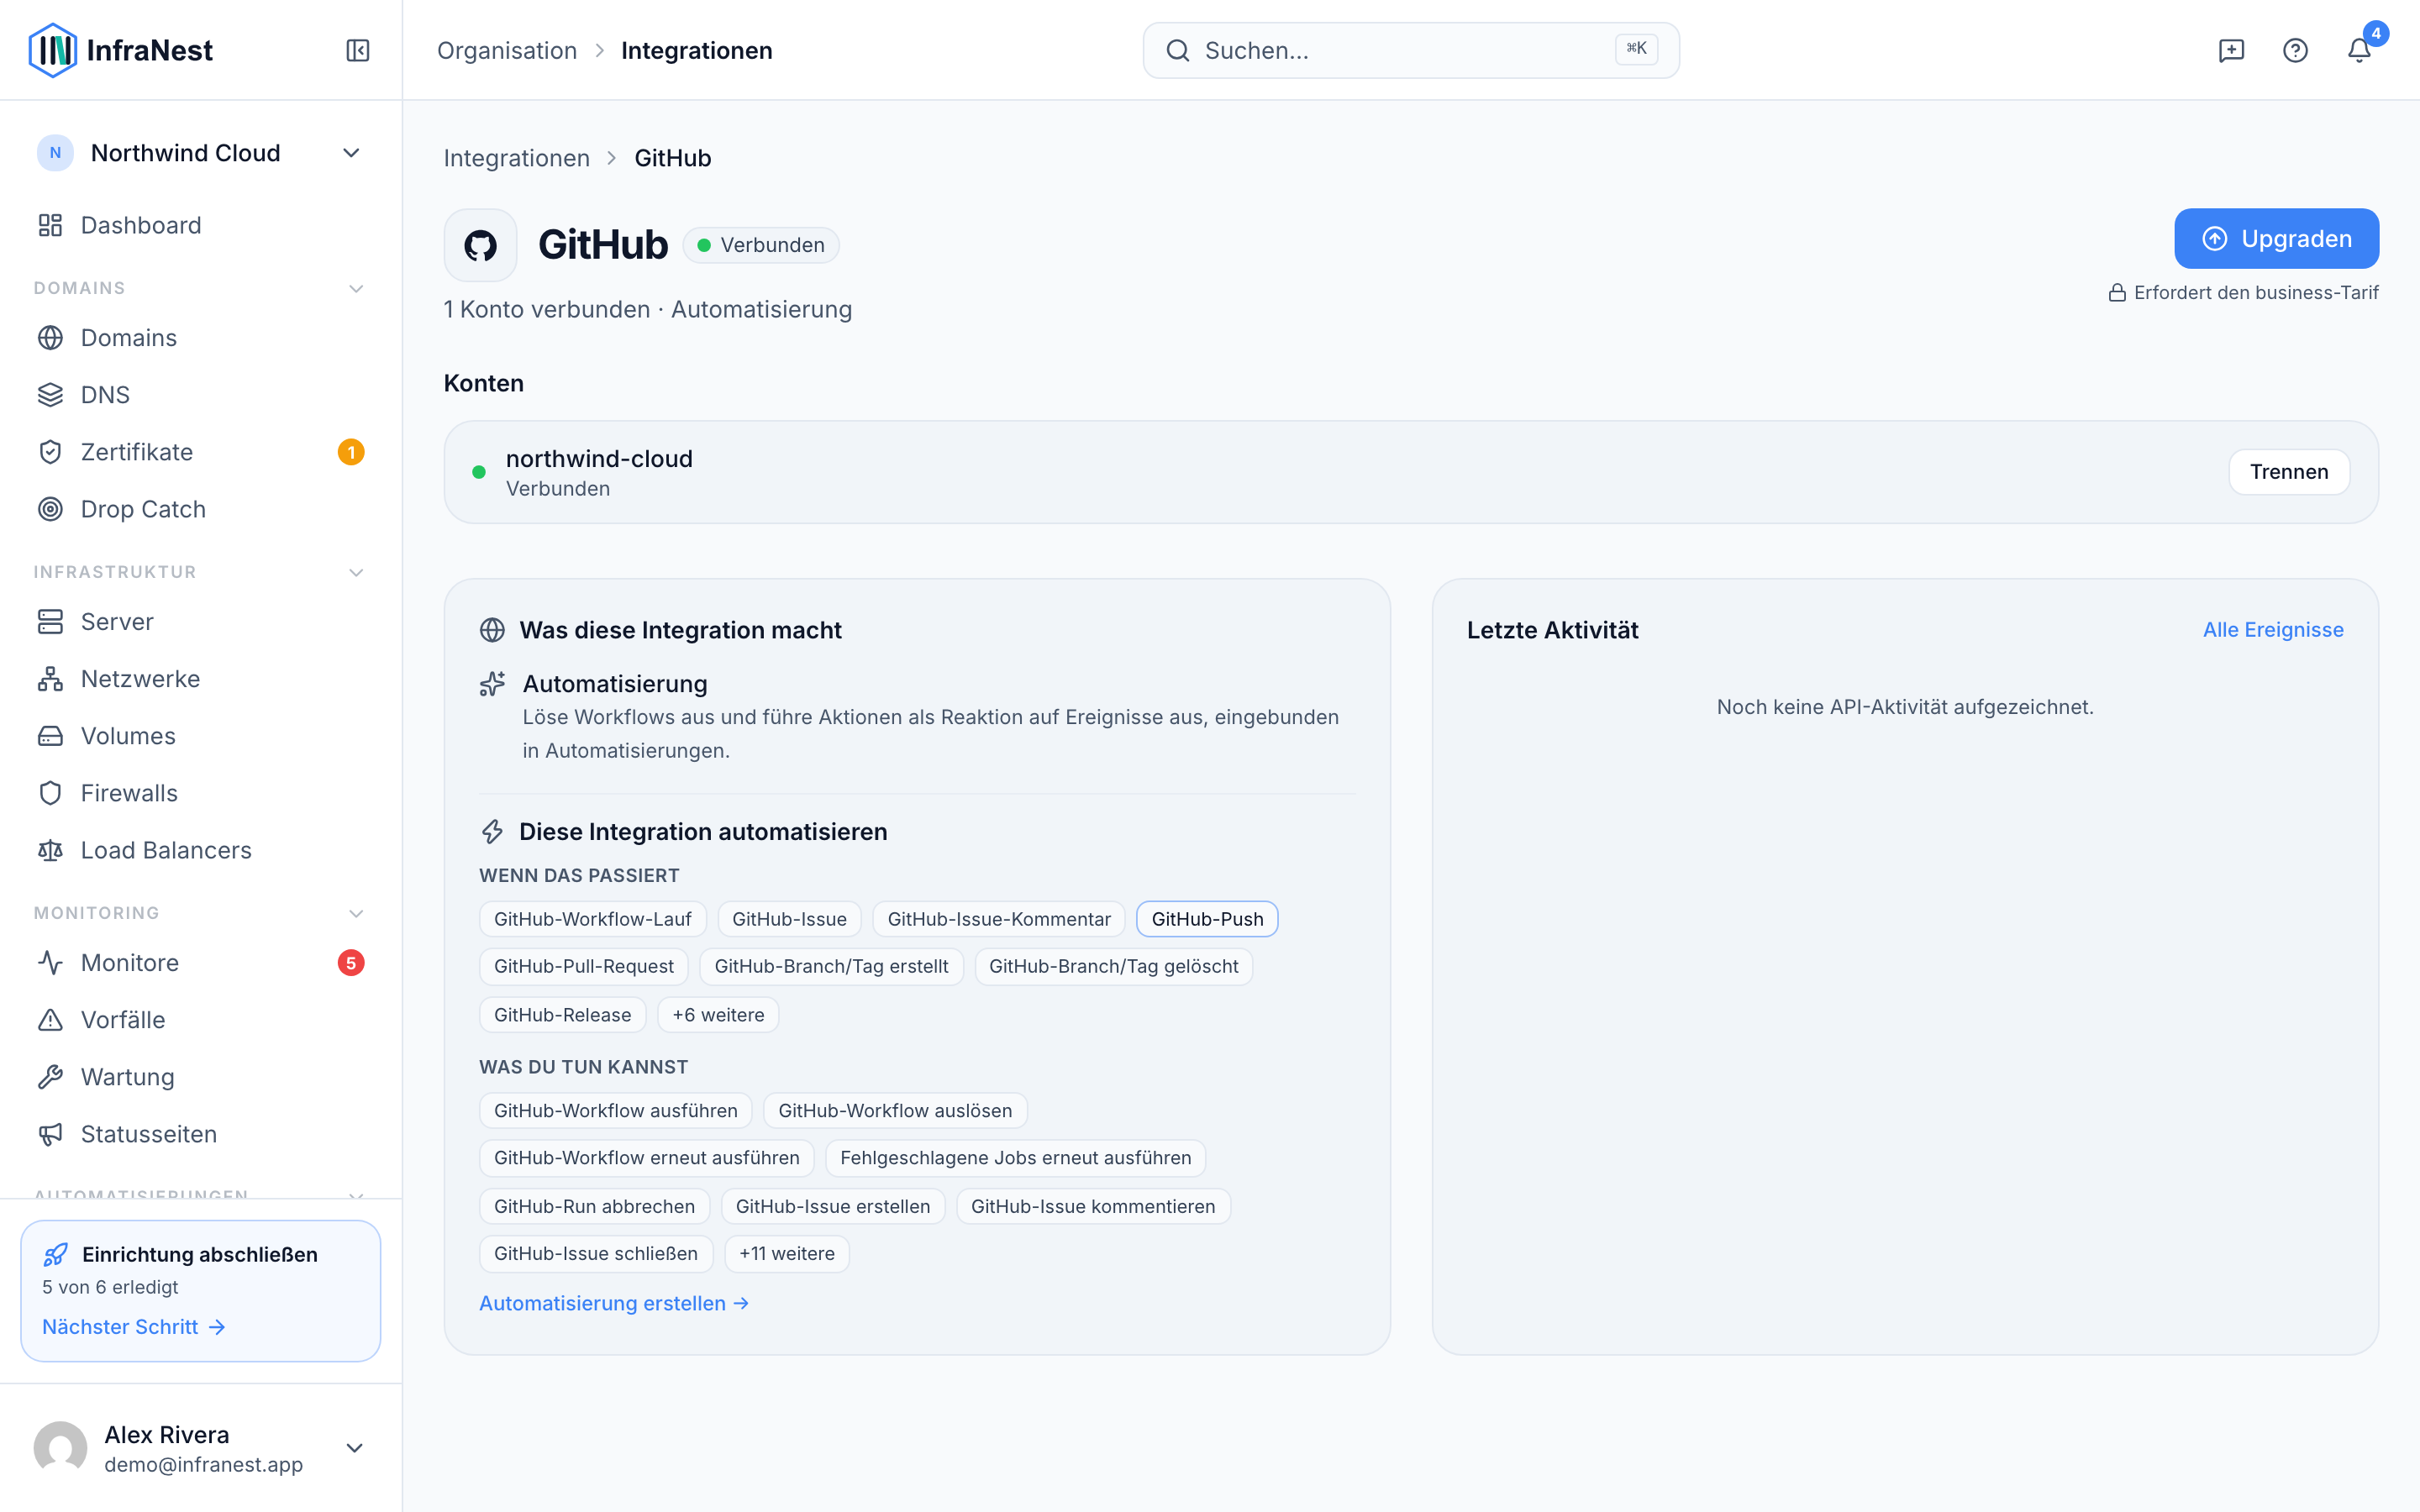Click the Wartung wrench icon

pyautogui.click(x=50, y=1077)
